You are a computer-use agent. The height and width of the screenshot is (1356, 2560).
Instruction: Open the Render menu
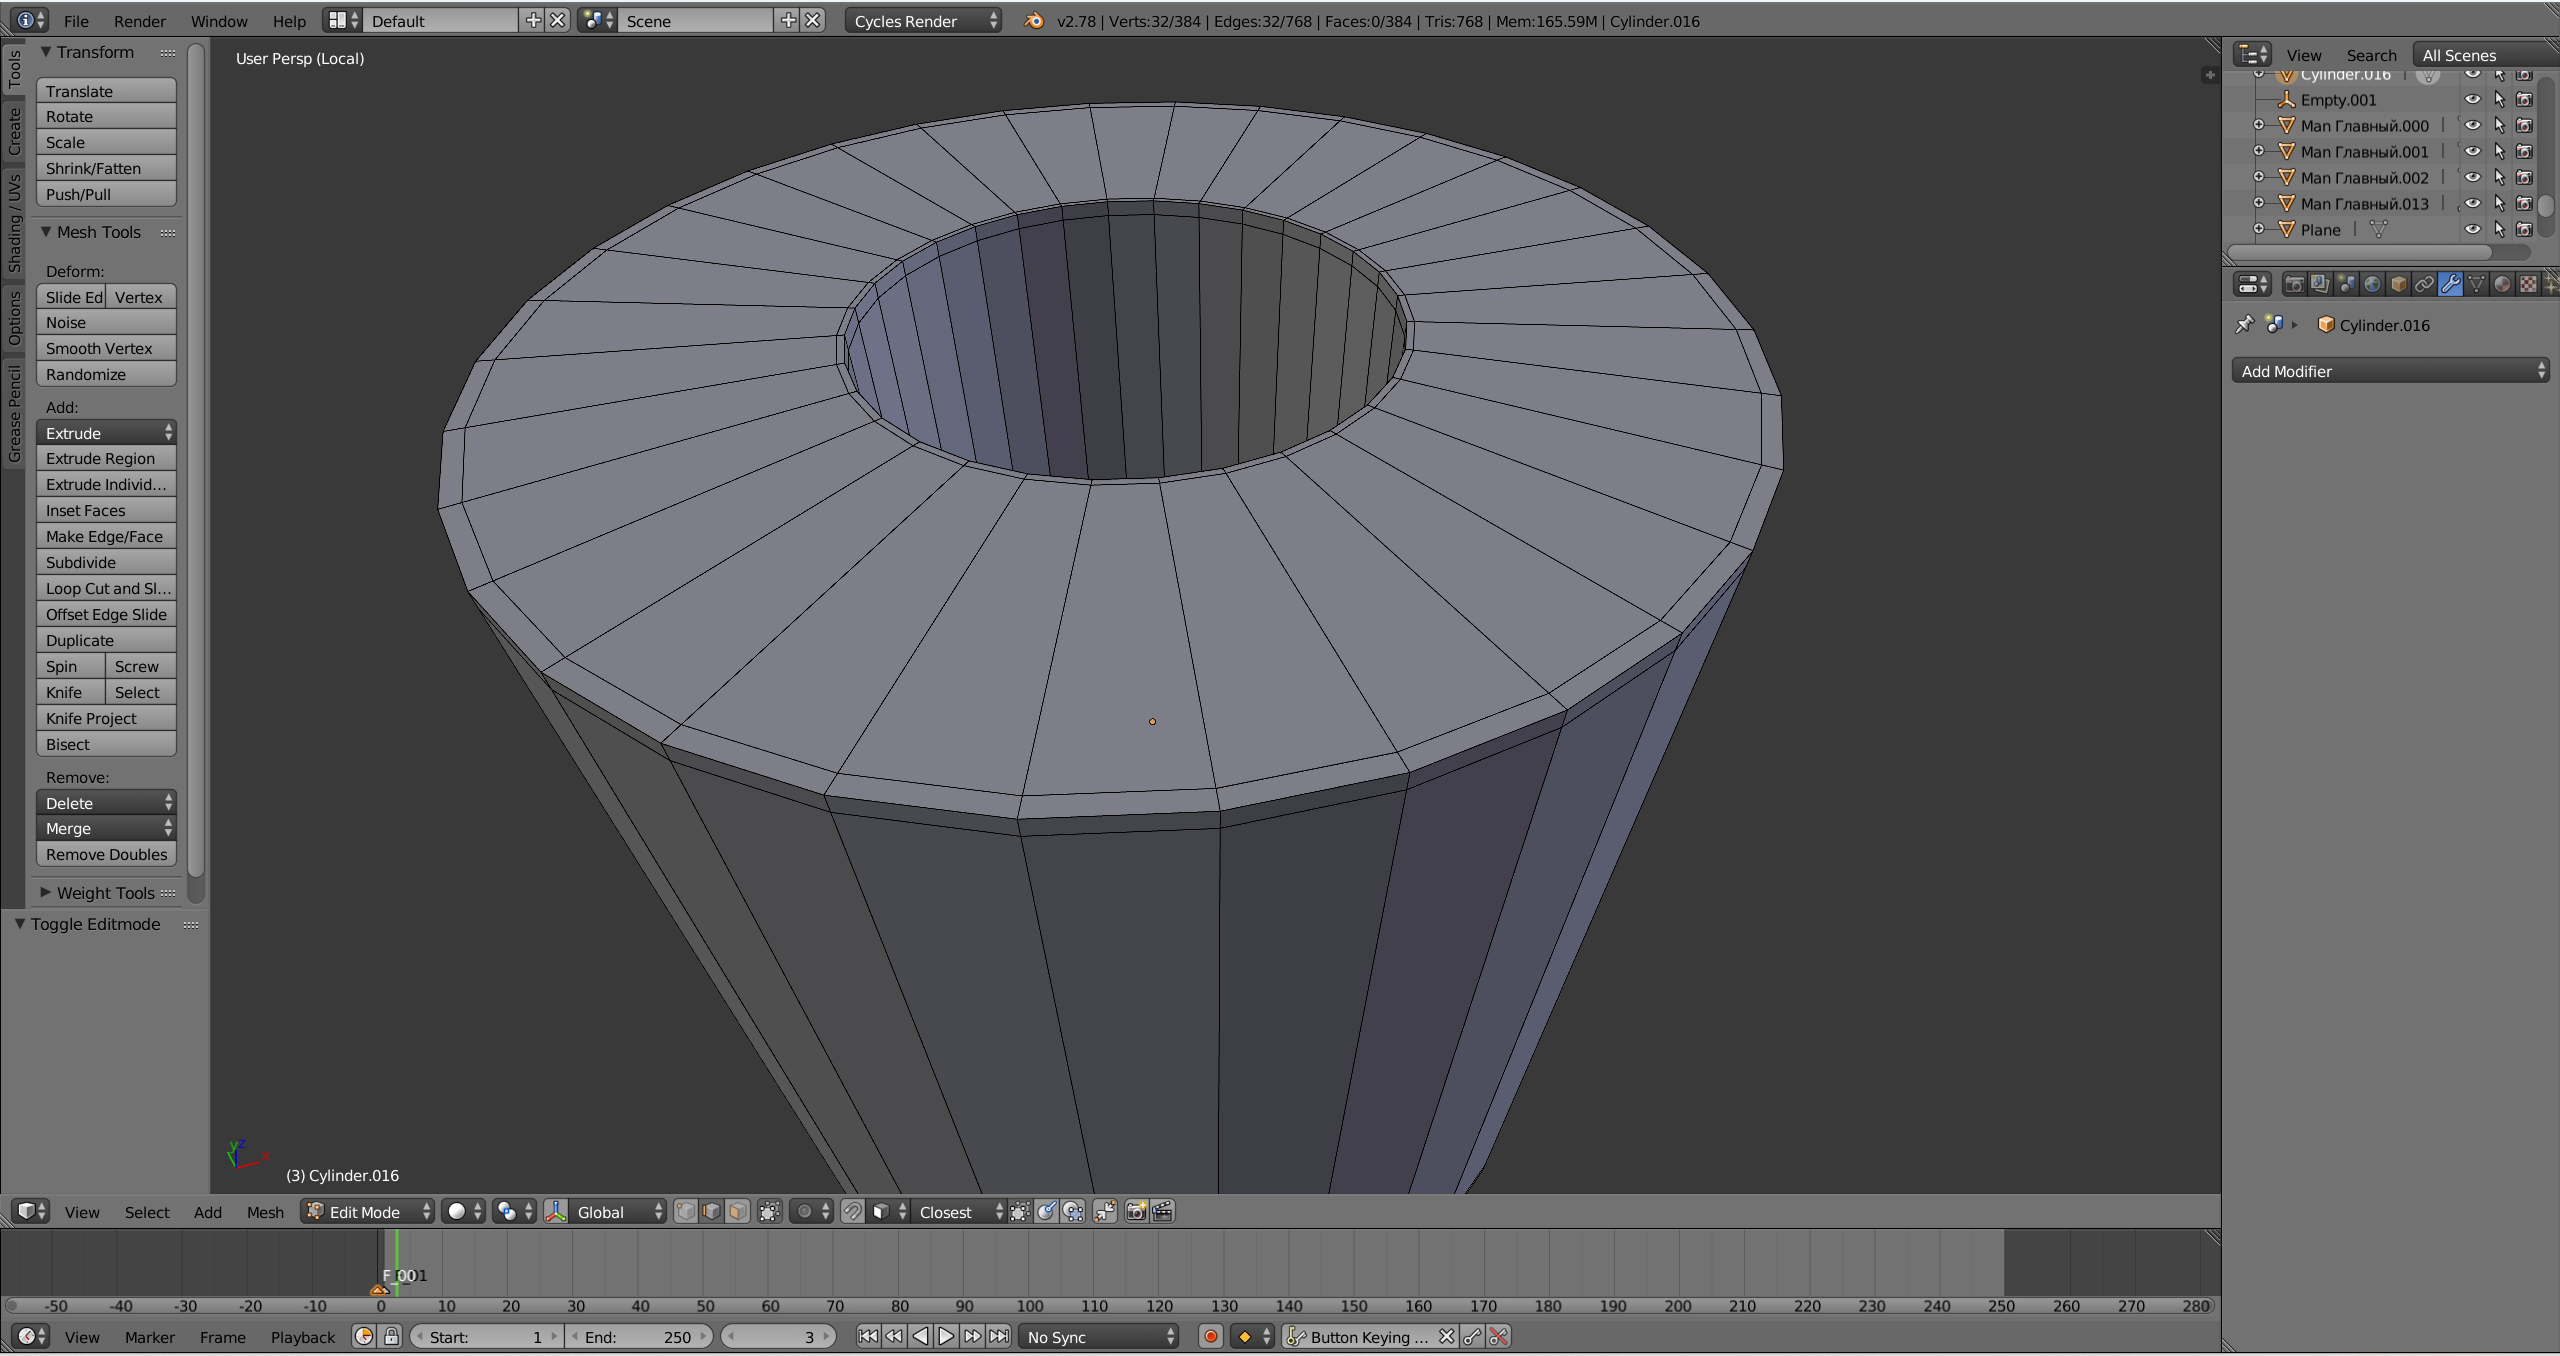(x=139, y=21)
